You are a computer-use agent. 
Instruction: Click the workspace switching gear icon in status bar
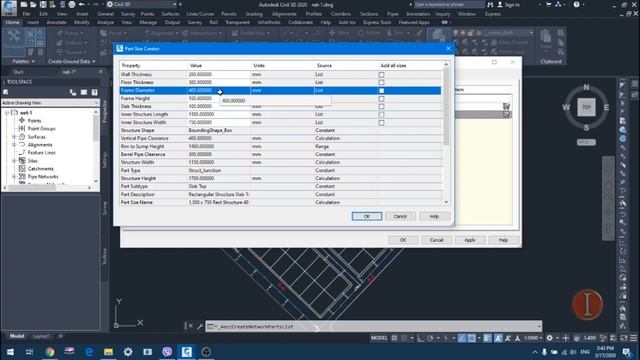550,338
